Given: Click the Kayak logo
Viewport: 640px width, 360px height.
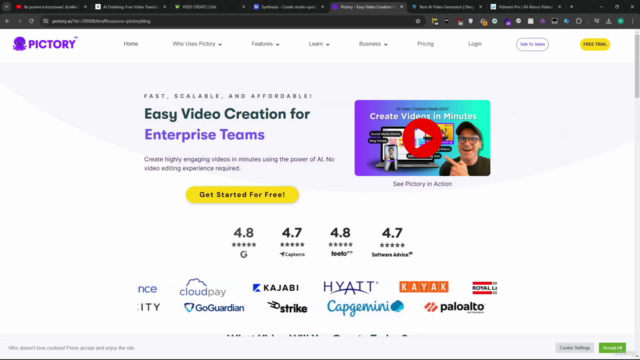Looking at the screenshot, I should pos(424,287).
